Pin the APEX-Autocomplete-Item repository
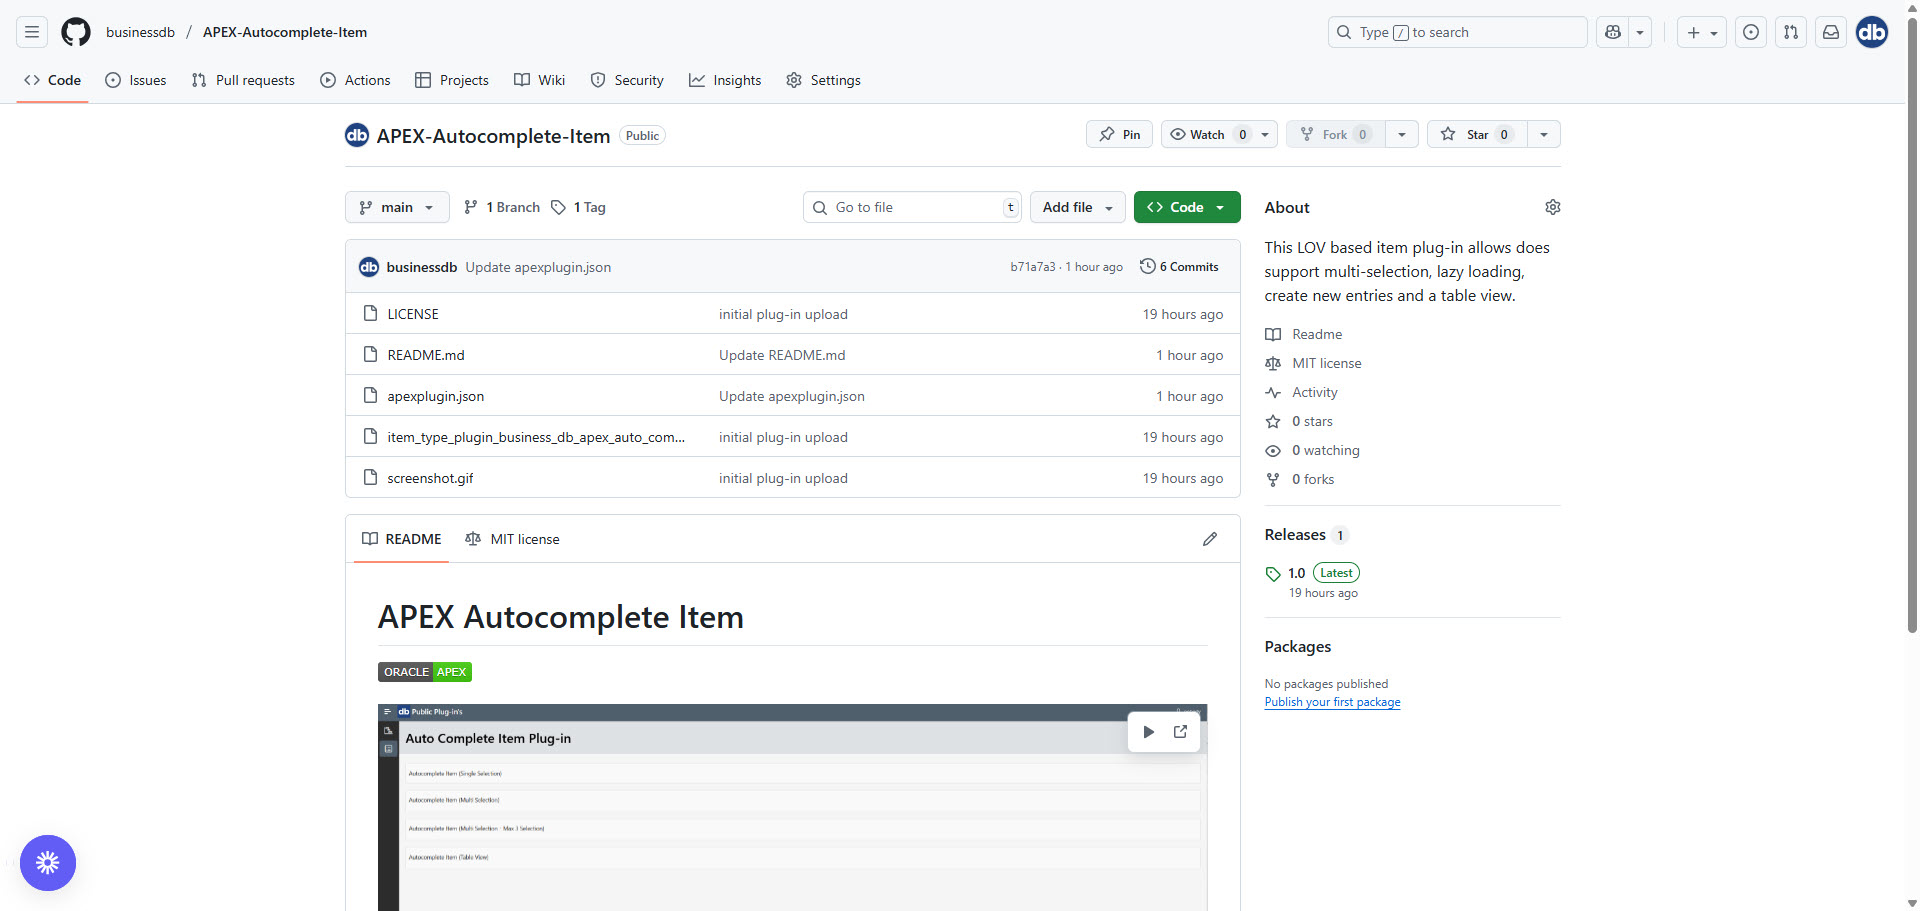Image resolution: width=1920 pixels, height=911 pixels. tap(1119, 135)
